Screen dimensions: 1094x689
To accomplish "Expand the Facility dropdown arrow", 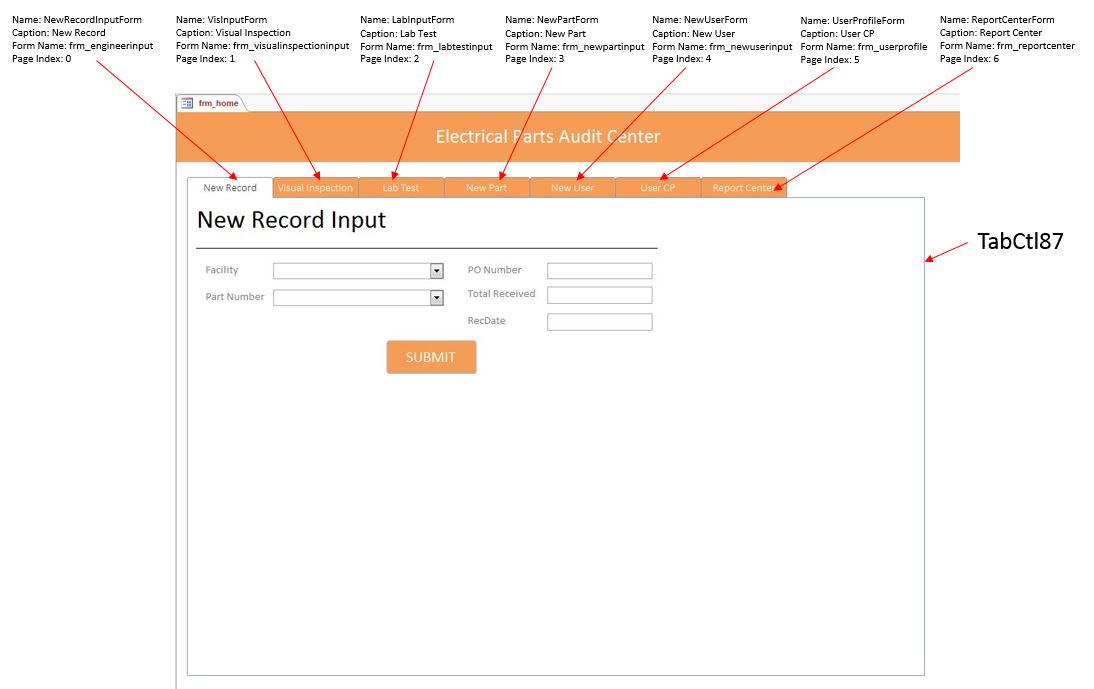I will coord(437,271).
